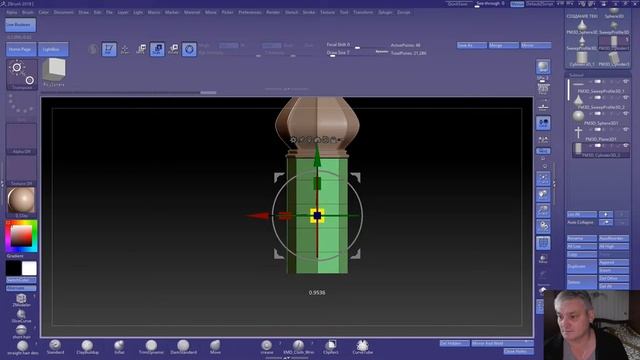Select the ClayBuildup brush

tap(87, 347)
